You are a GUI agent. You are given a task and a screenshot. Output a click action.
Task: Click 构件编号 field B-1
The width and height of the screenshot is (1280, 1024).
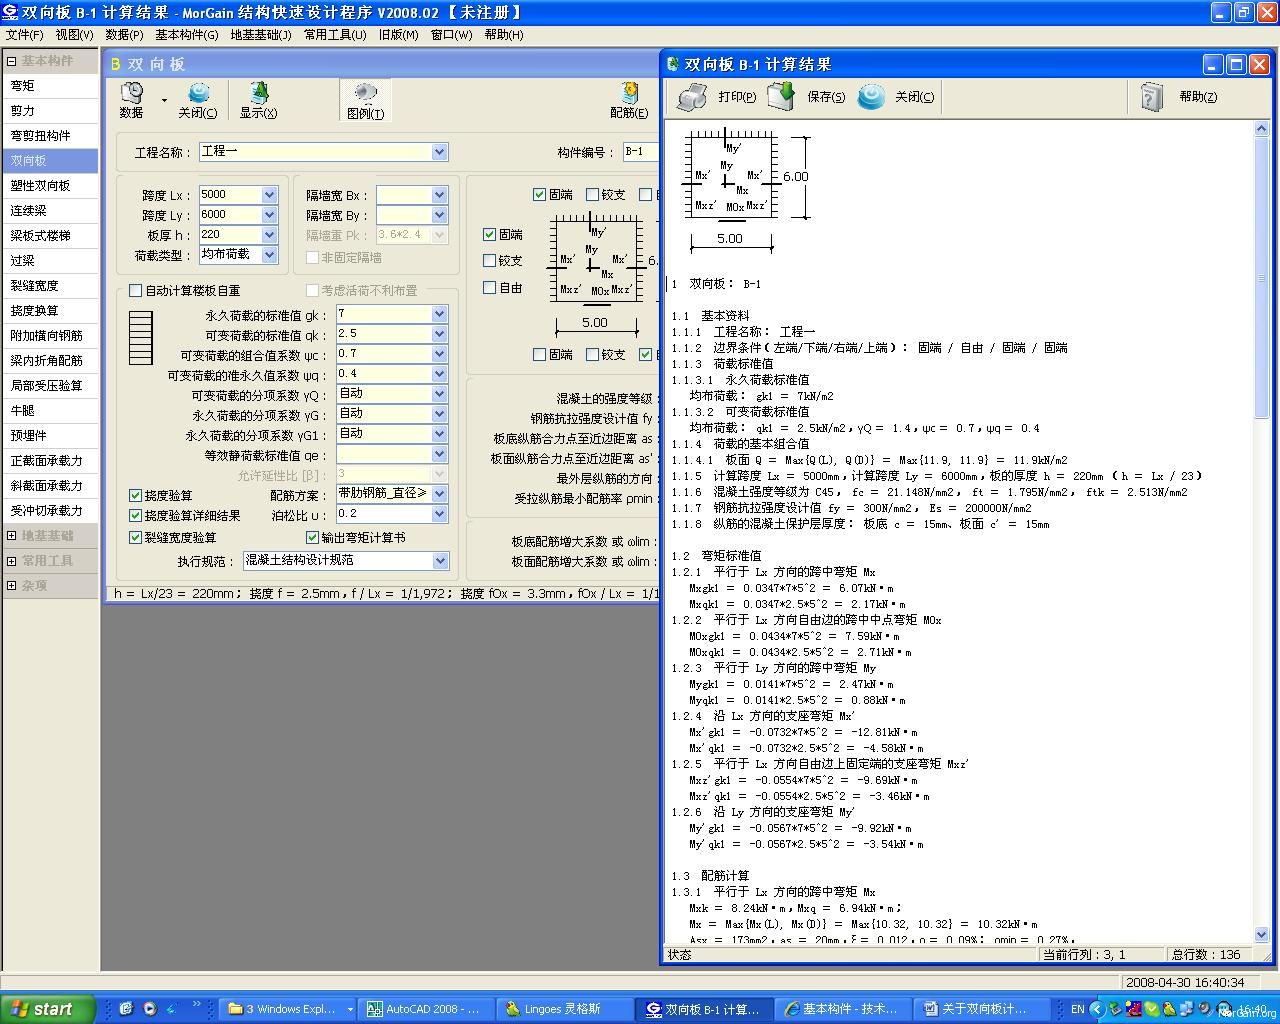pos(640,152)
